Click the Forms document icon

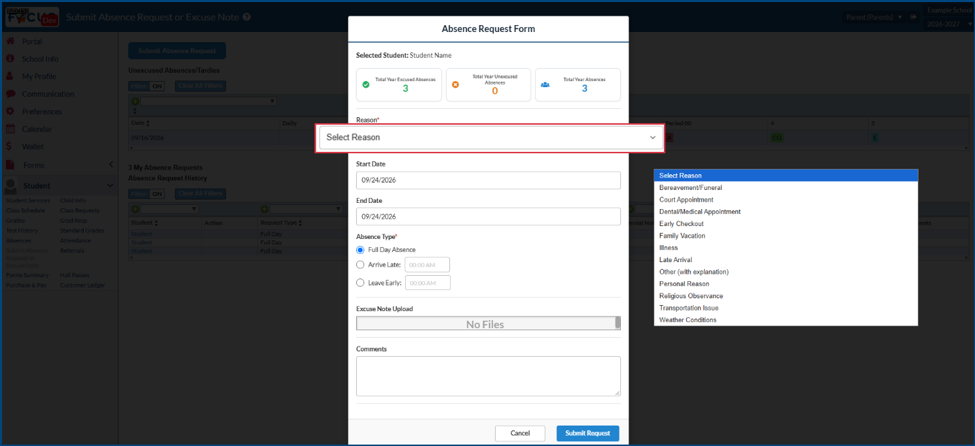point(10,165)
